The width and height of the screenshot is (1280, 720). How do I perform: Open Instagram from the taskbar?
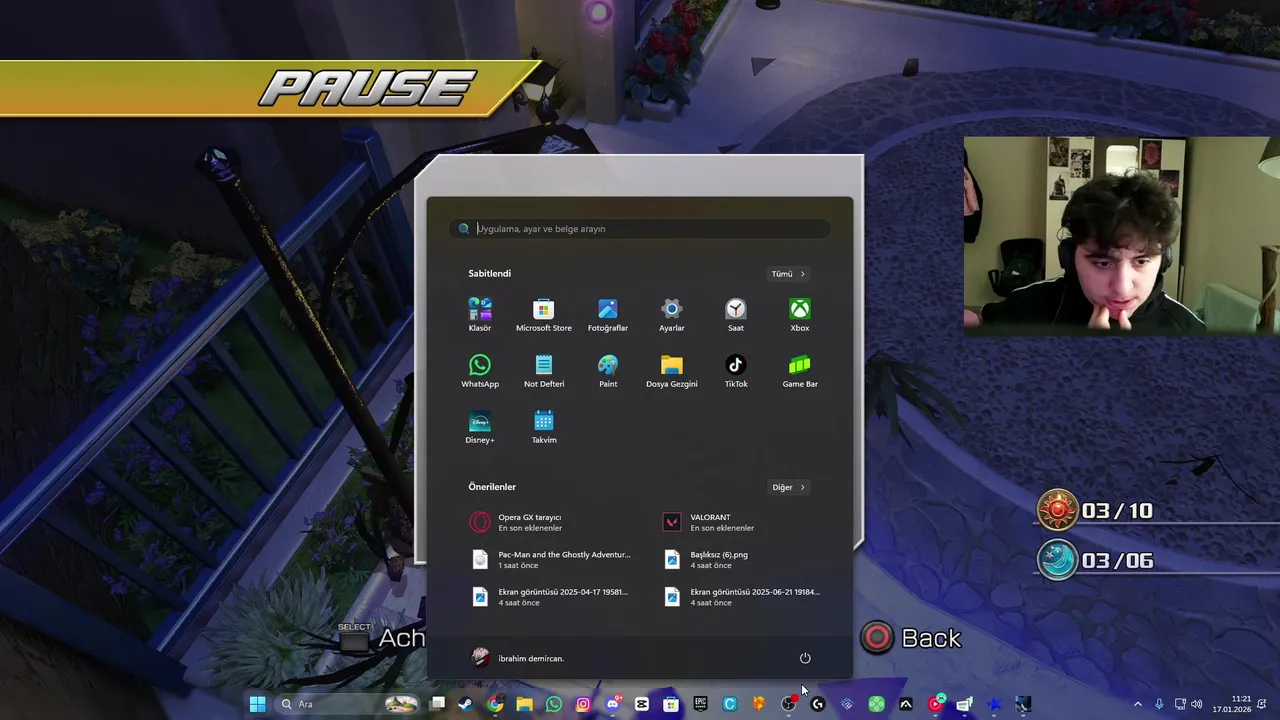pyautogui.click(x=583, y=704)
